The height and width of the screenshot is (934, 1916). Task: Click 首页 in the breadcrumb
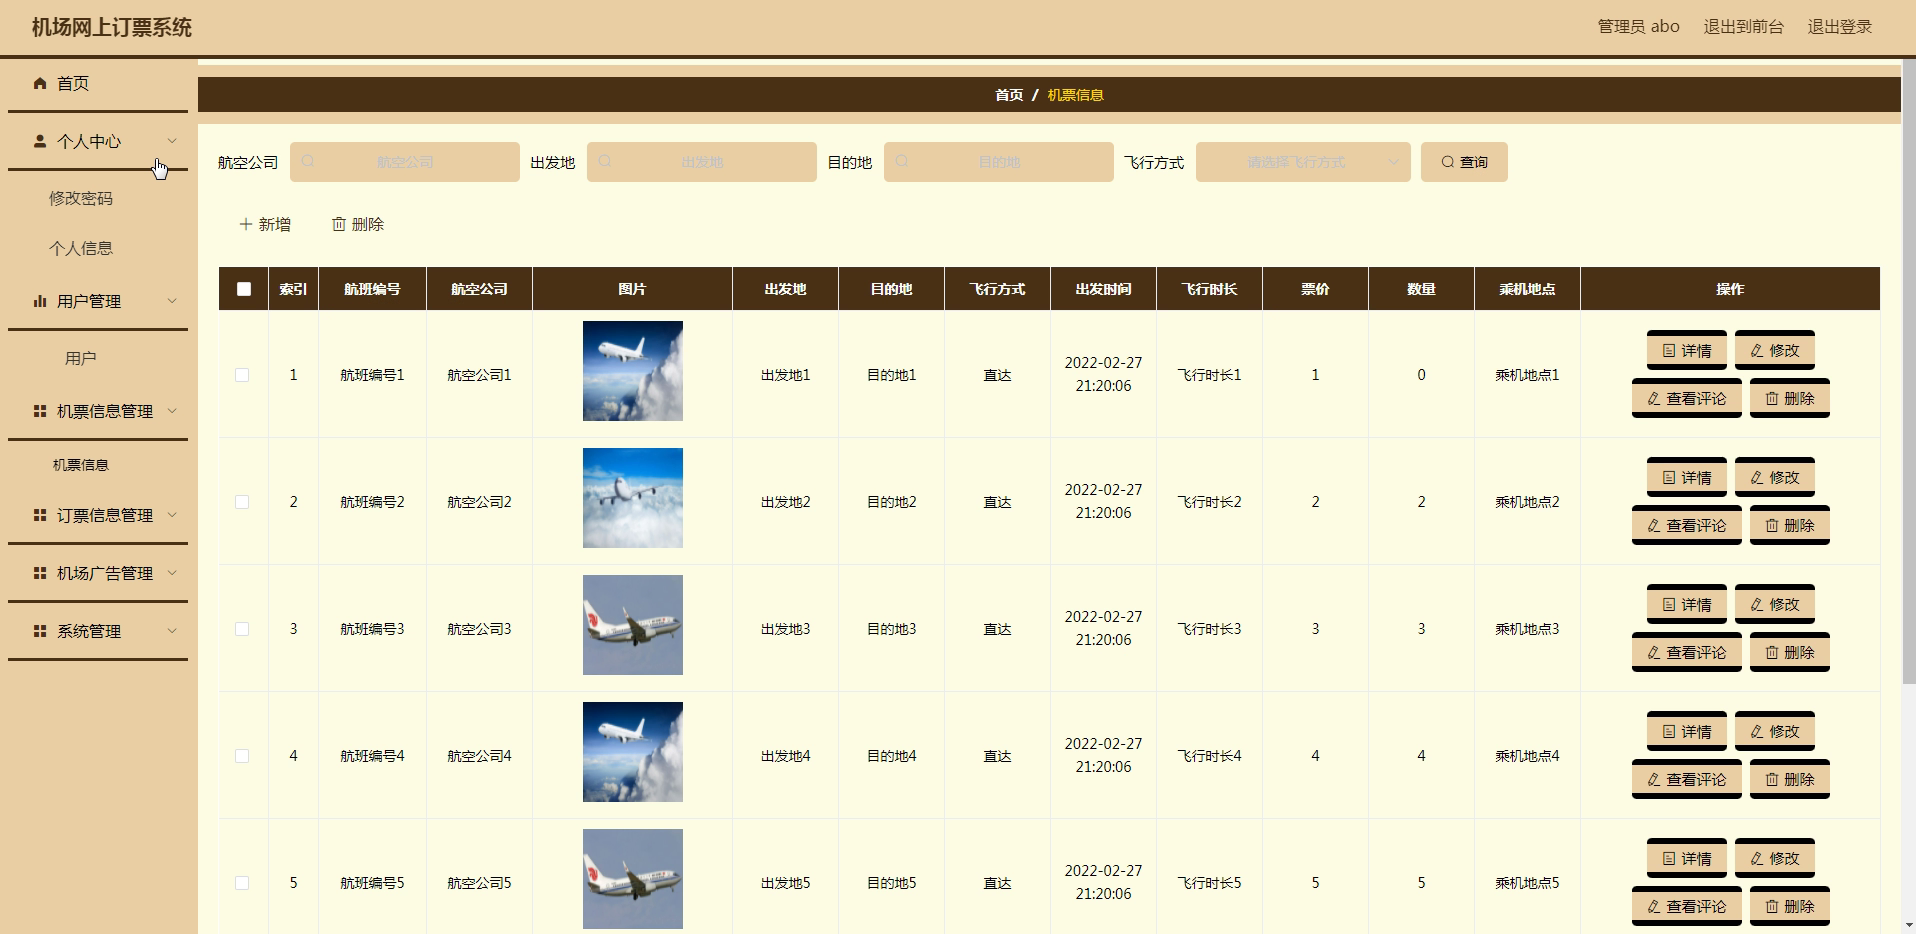pos(1009,95)
